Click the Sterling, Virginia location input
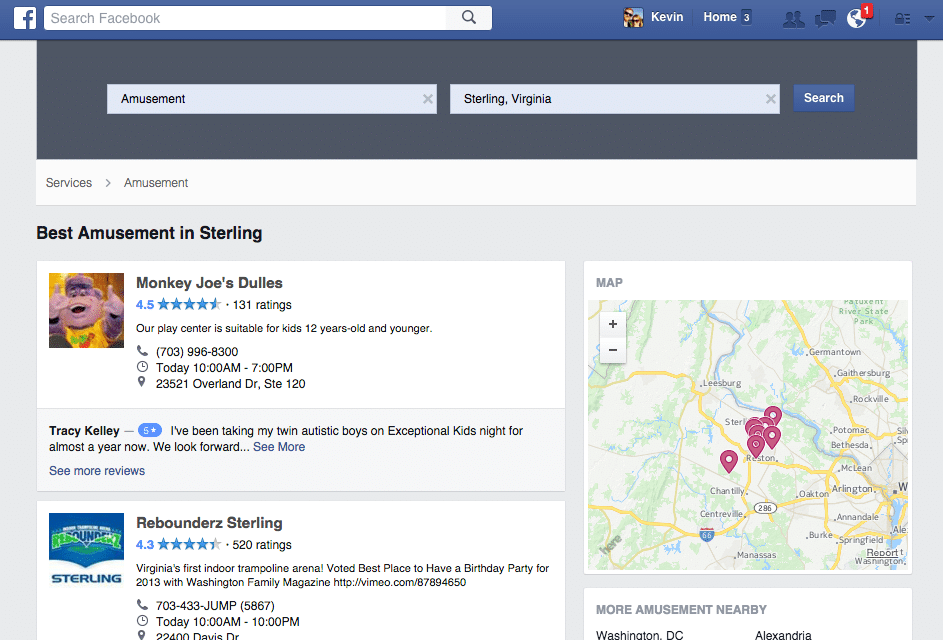 pyautogui.click(x=615, y=99)
